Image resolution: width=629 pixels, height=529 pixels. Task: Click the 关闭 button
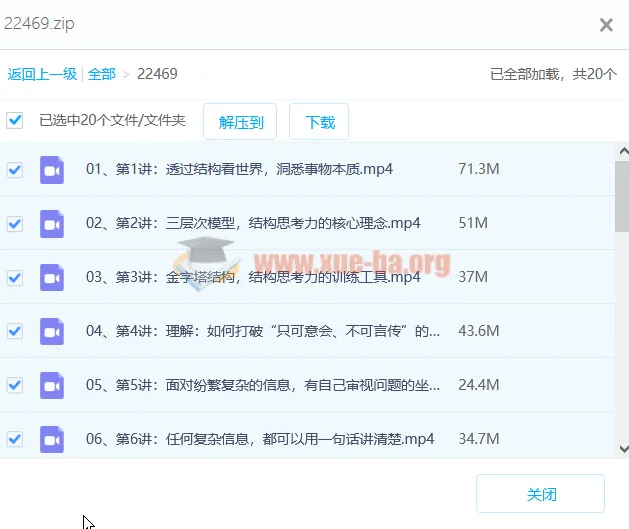click(540, 494)
